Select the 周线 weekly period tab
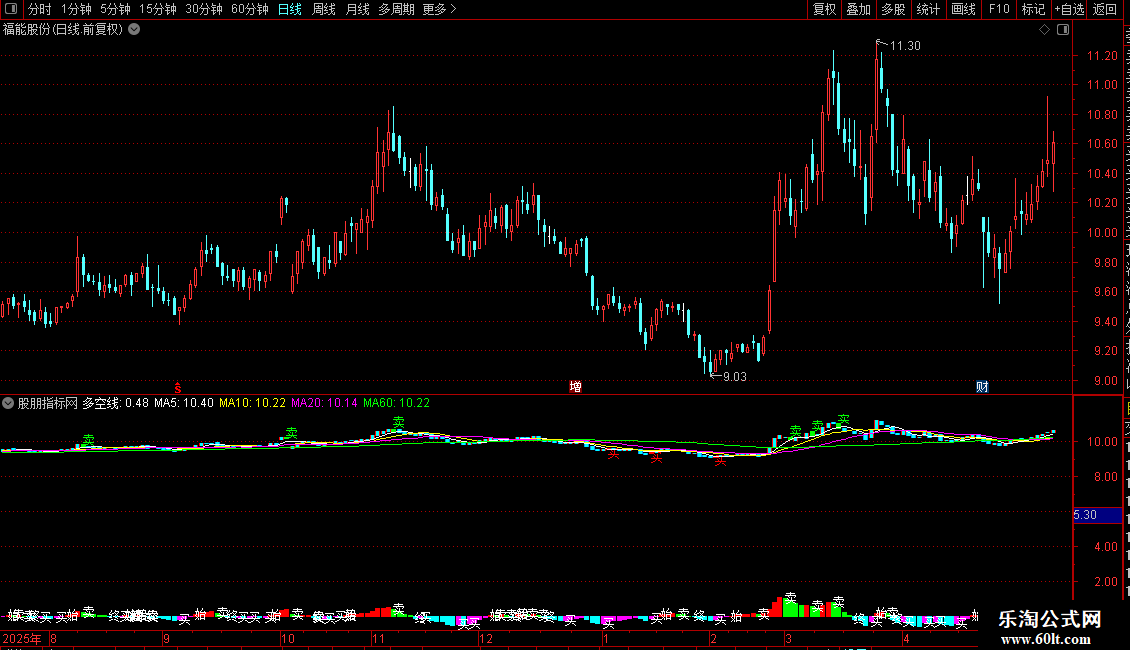This screenshot has height=650, width=1130. tap(324, 9)
